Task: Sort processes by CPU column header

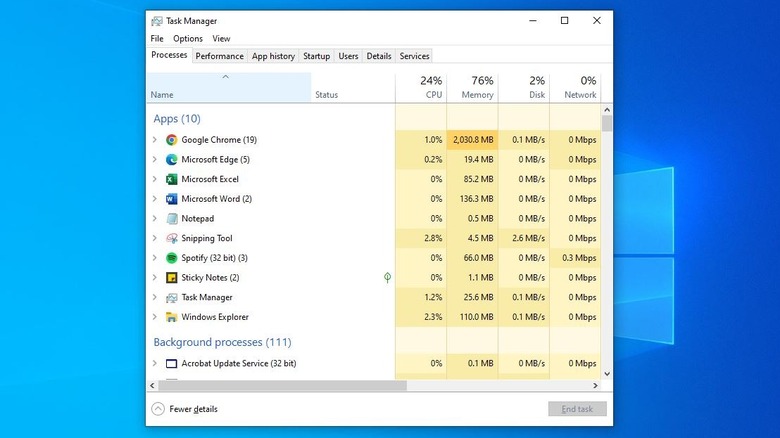Action: [421, 88]
